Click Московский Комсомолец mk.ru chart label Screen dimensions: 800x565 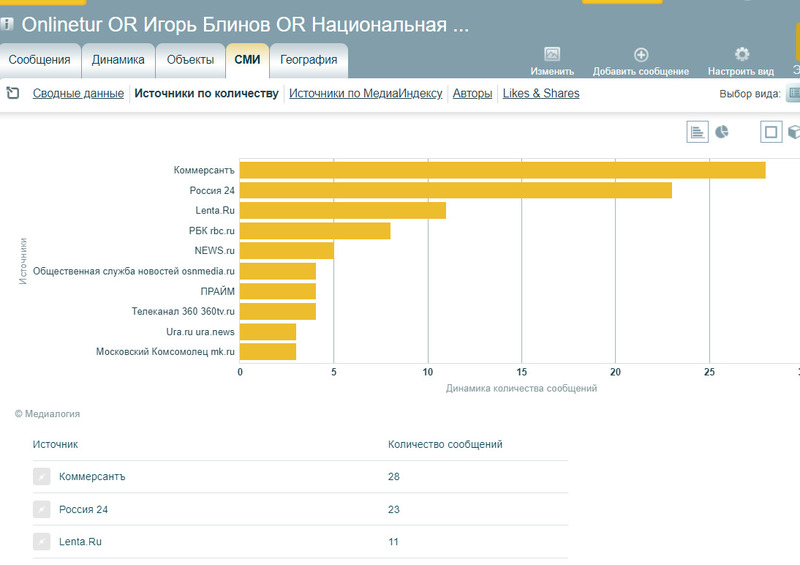[165, 352]
